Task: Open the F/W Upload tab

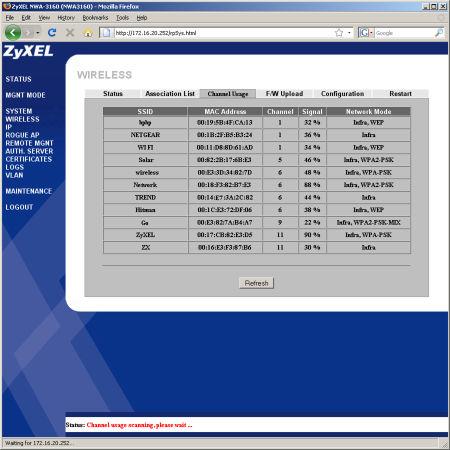Action: pyautogui.click(x=284, y=94)
